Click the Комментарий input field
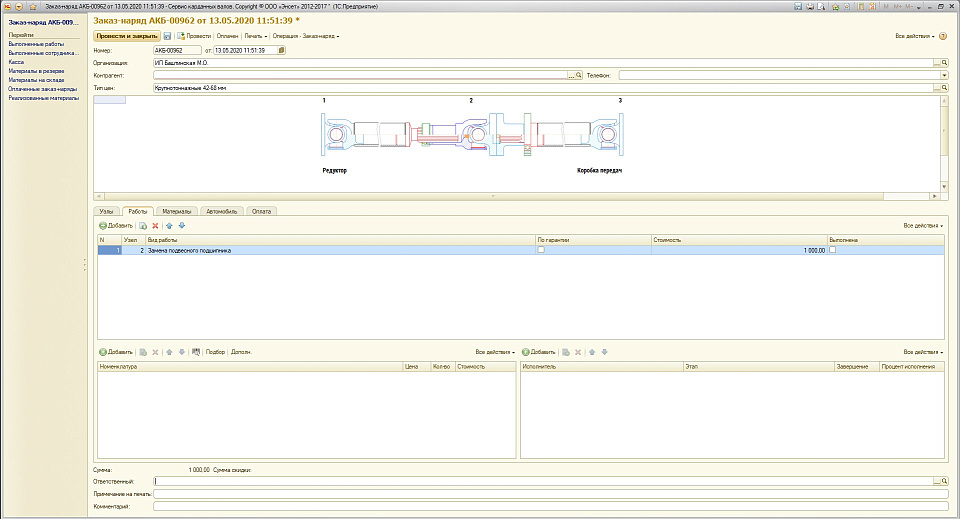 549,507
